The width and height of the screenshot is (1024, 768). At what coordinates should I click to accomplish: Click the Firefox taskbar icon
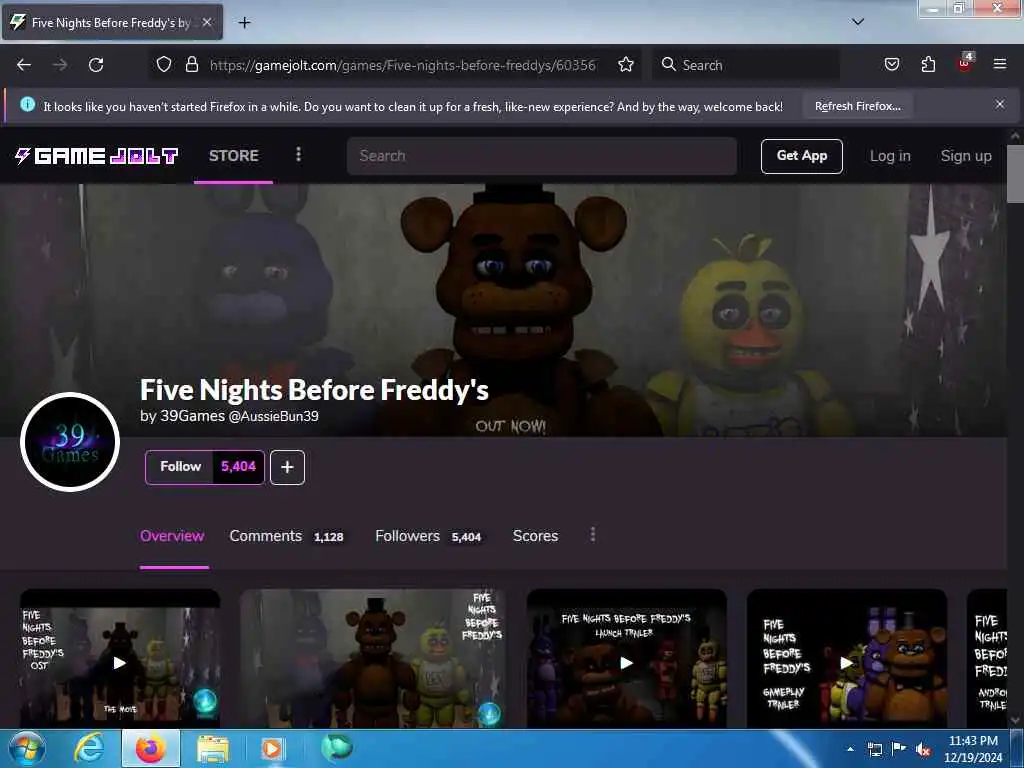tap(150, 748)
